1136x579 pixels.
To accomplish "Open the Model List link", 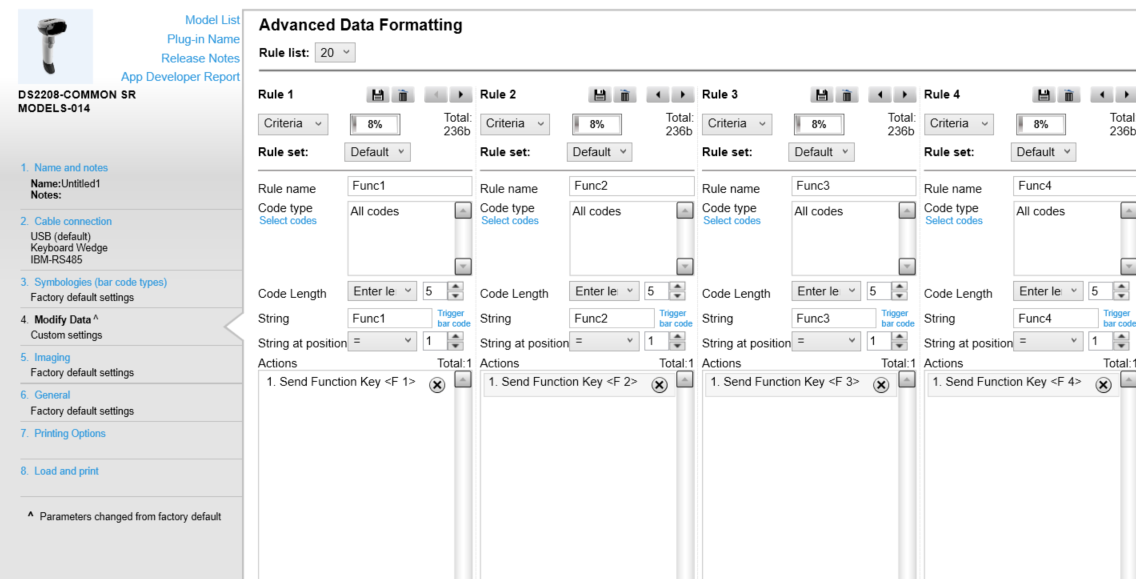I will click(213, 19).
